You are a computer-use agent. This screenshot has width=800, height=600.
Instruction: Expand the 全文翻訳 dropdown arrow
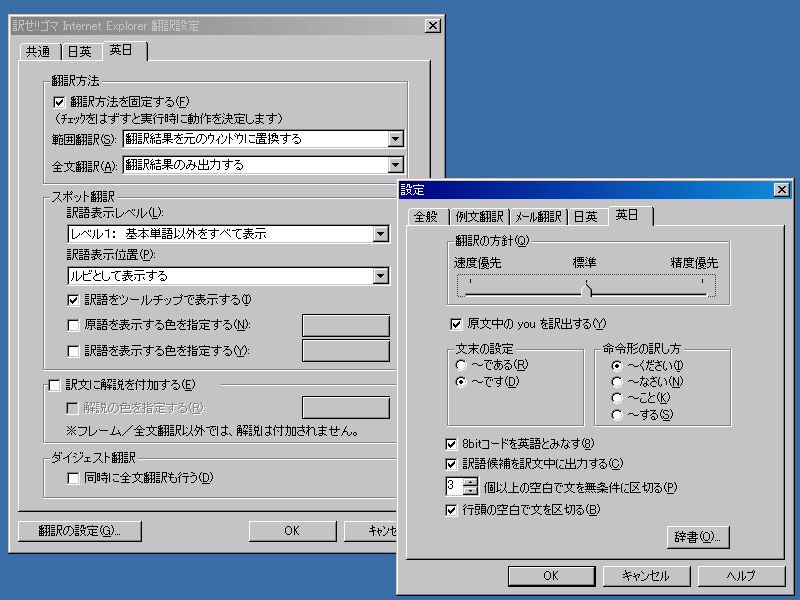tap(395, 165)
